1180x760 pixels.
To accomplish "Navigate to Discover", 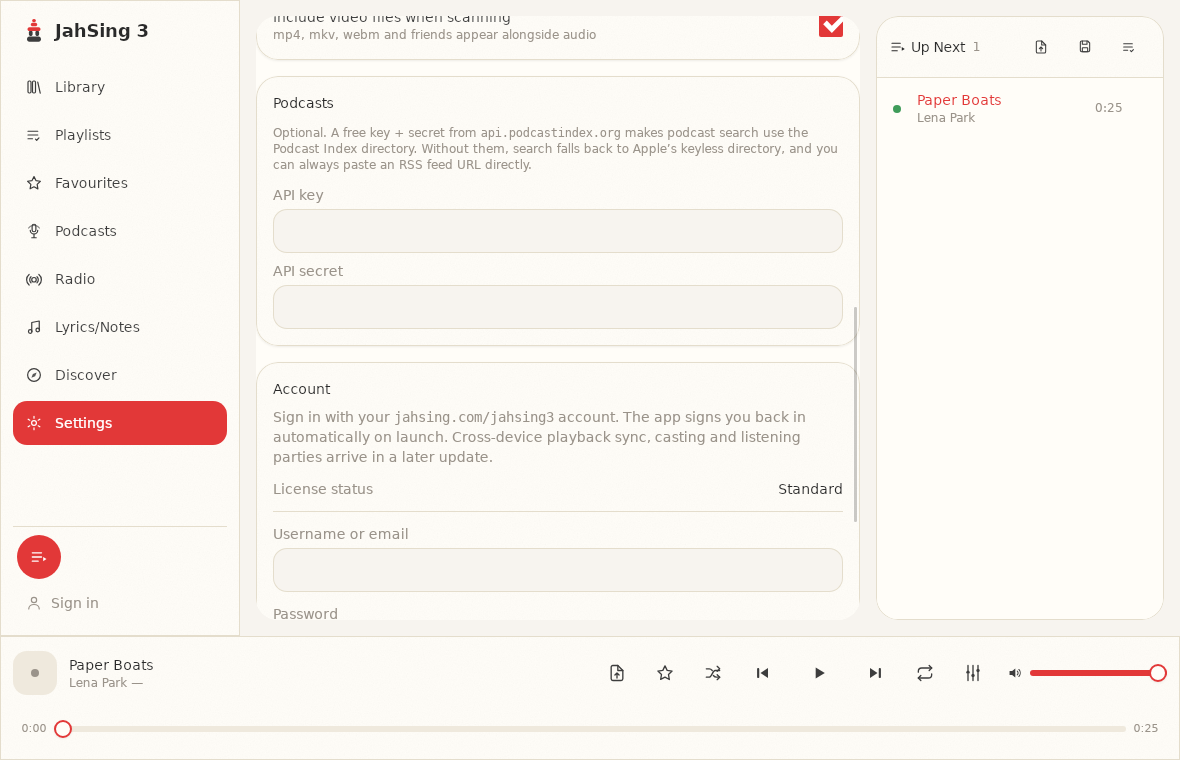I will pyautogui.click(x=120, y=375).
